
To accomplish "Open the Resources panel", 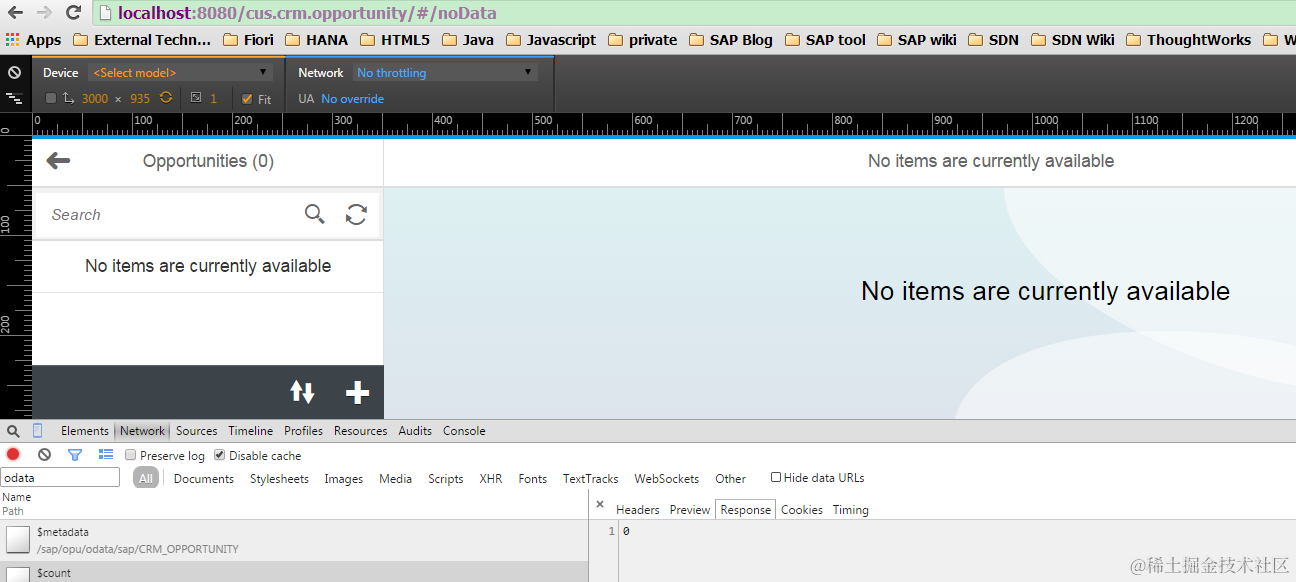I will [x=360, y=431].
